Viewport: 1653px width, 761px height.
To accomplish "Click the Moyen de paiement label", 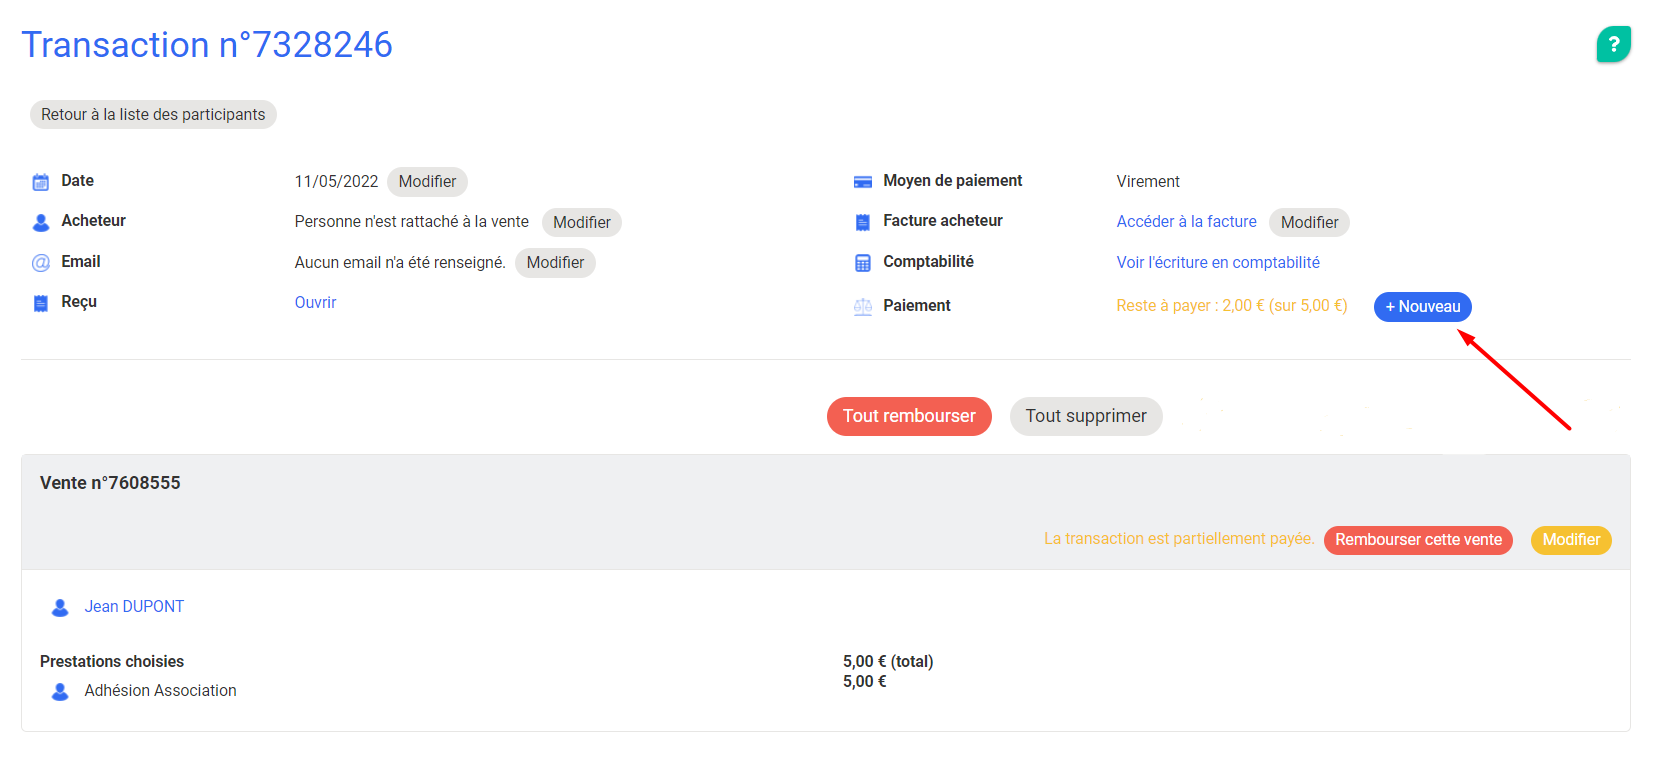I will (952, 181).
